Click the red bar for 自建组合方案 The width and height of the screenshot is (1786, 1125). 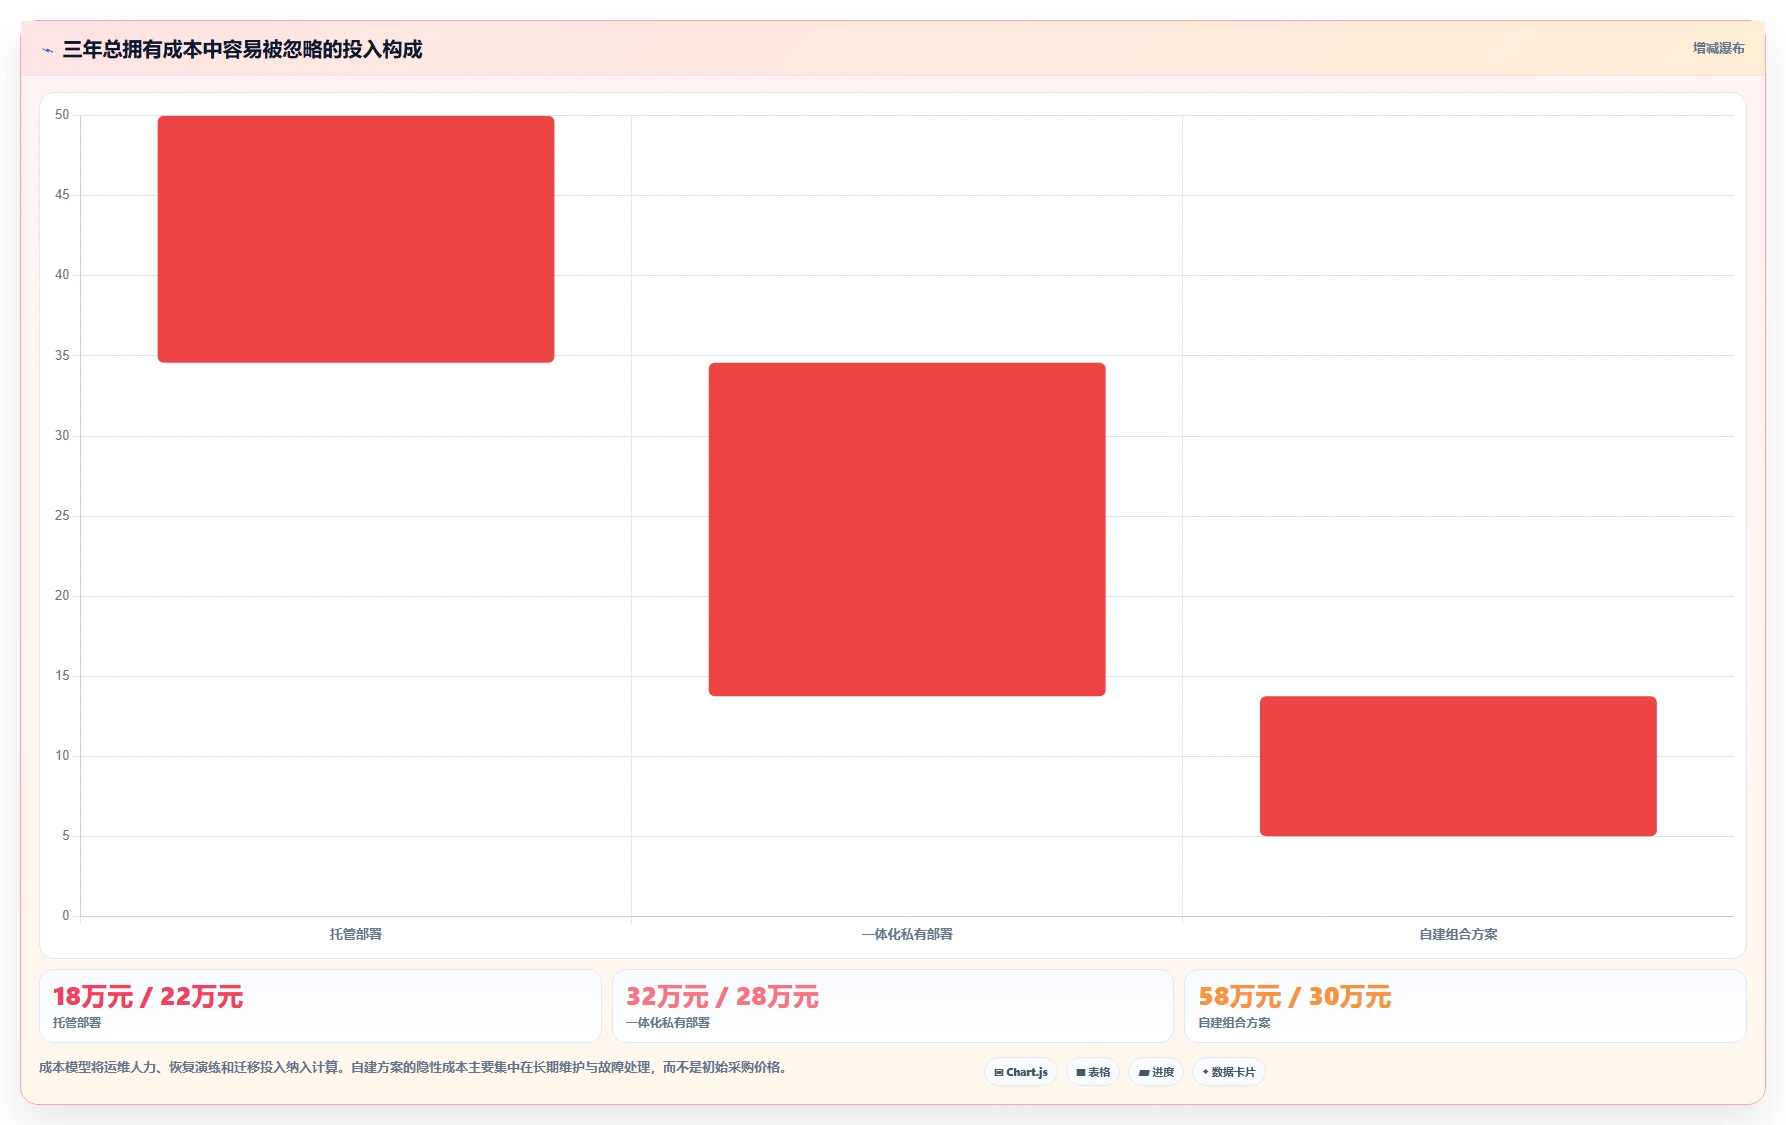1458,766
